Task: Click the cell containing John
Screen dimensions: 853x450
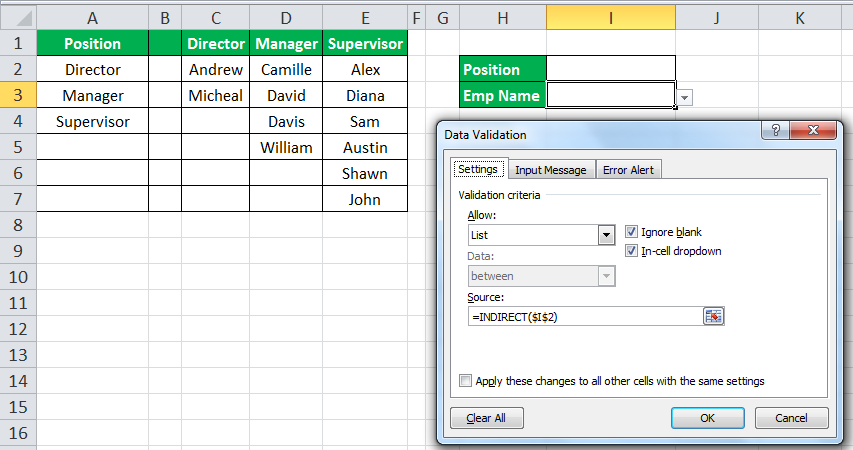Action: pos(365,199)
